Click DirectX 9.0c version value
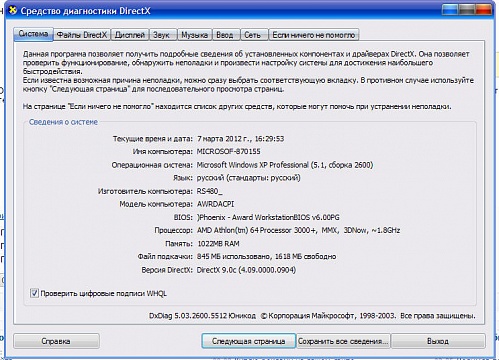Viewport: 499px width, 360px height. 246,270
